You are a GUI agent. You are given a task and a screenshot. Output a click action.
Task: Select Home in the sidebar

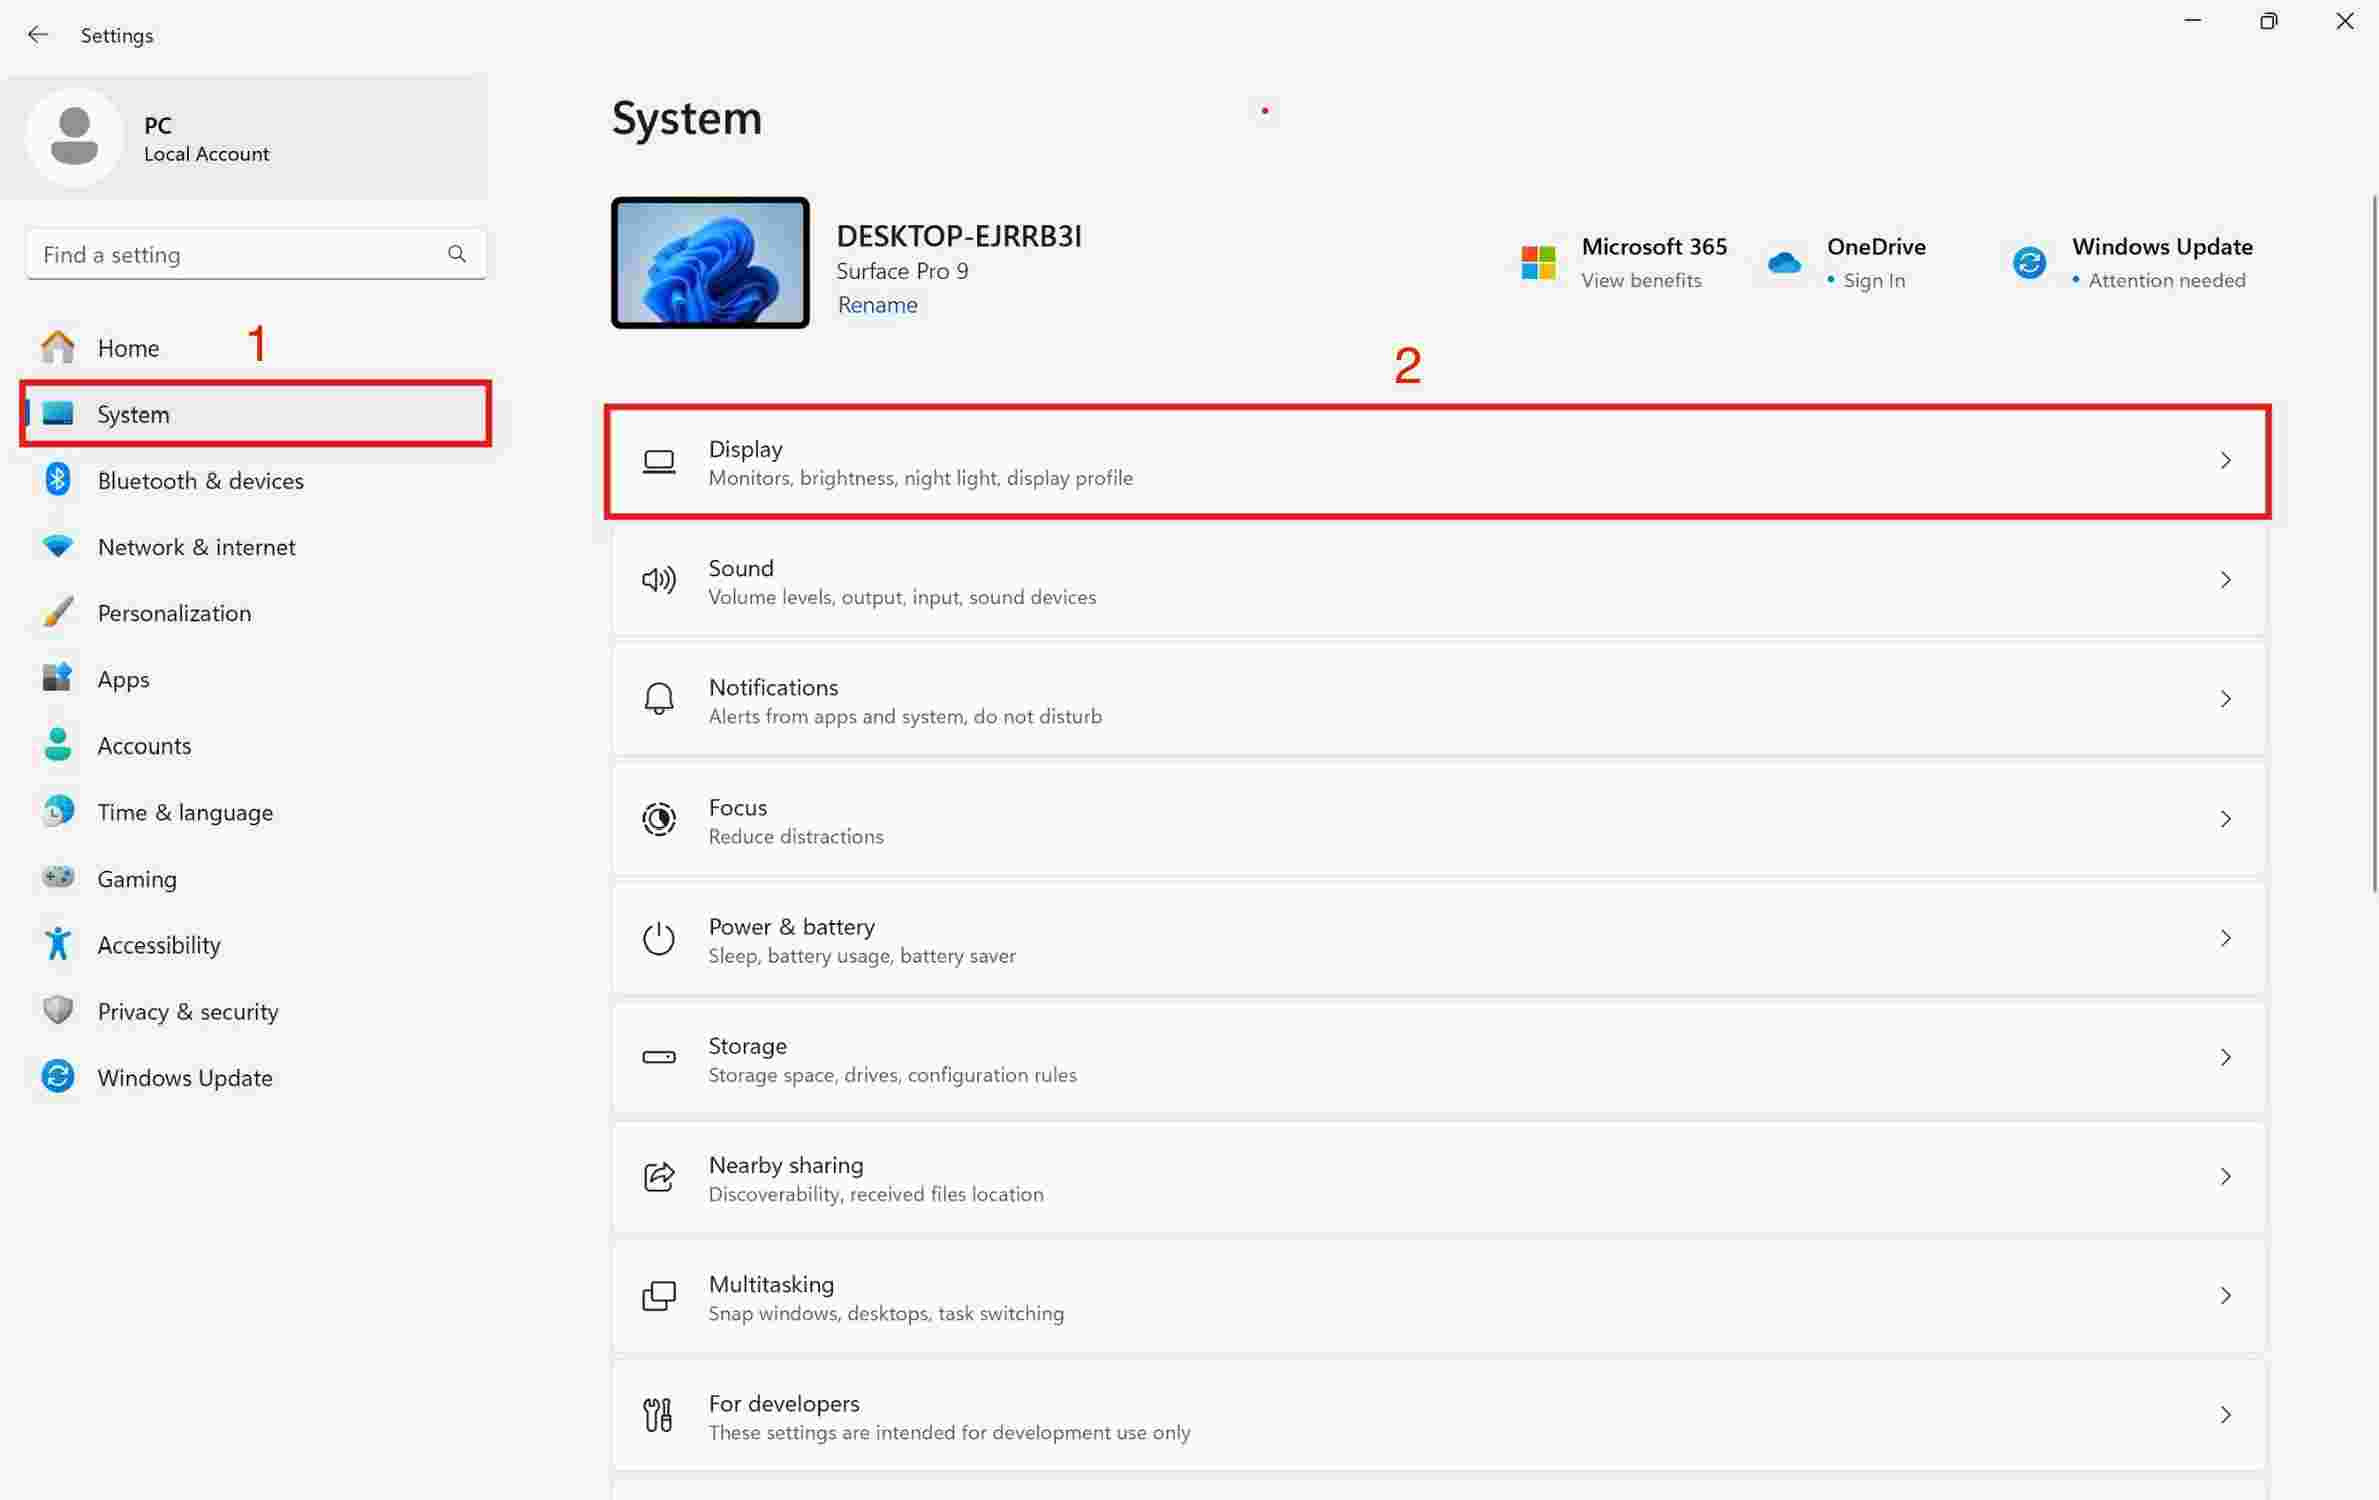pos(128,347)
